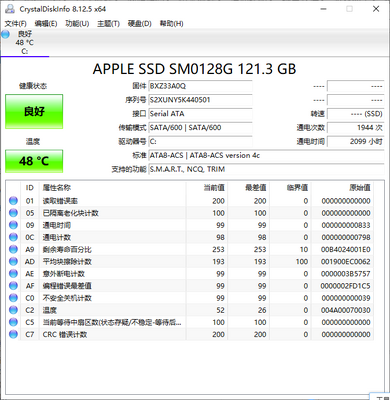Open the 编辑(E) menu

46,24
